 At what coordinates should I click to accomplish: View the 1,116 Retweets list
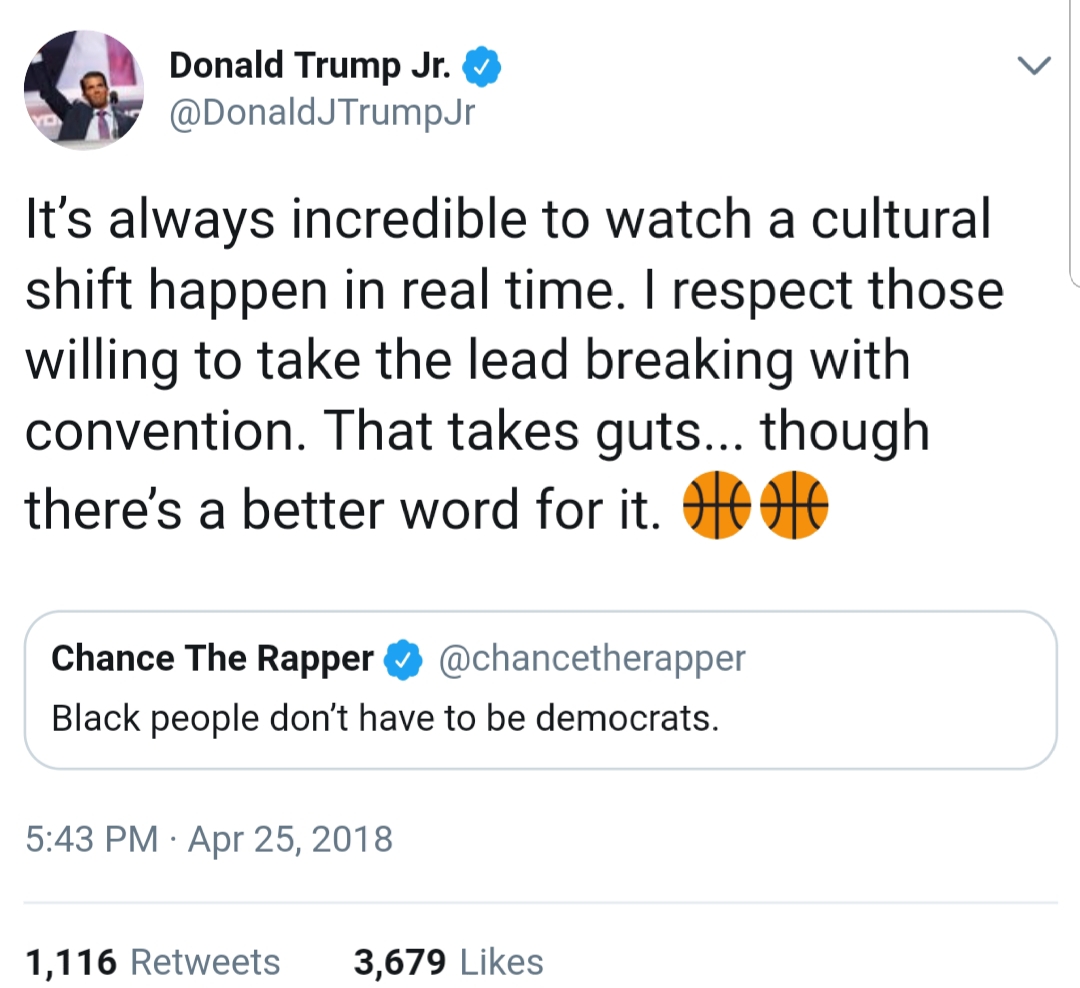click(x=153, y=962)
